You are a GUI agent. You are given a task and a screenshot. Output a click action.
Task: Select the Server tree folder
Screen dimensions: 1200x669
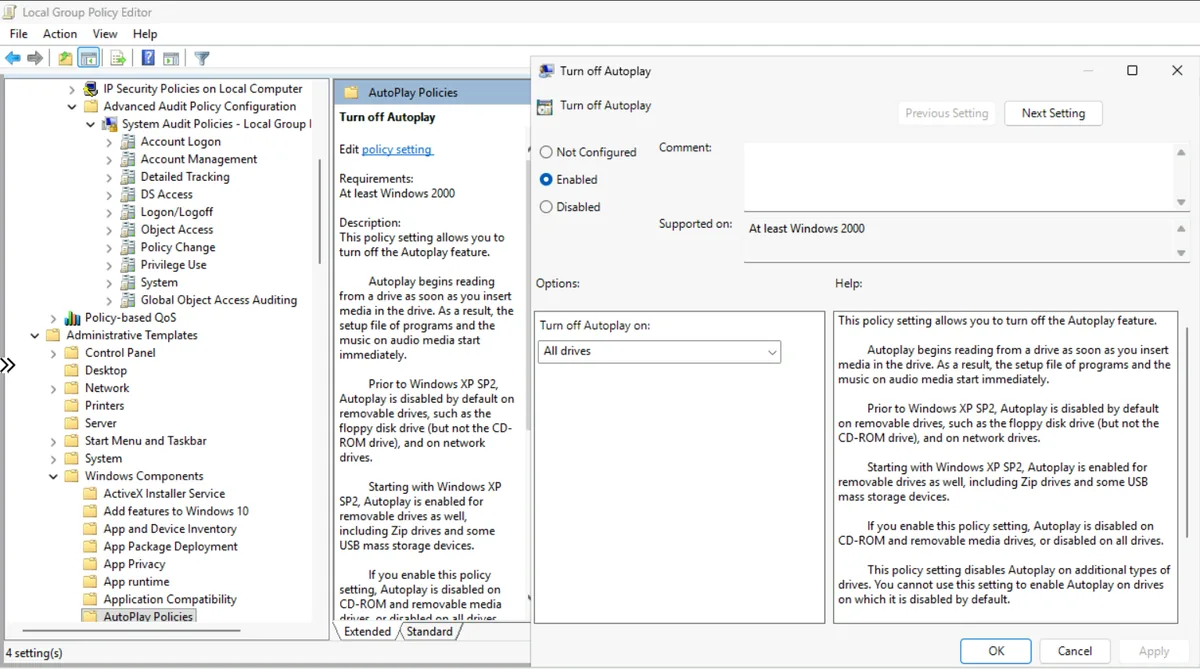point(101,423)
